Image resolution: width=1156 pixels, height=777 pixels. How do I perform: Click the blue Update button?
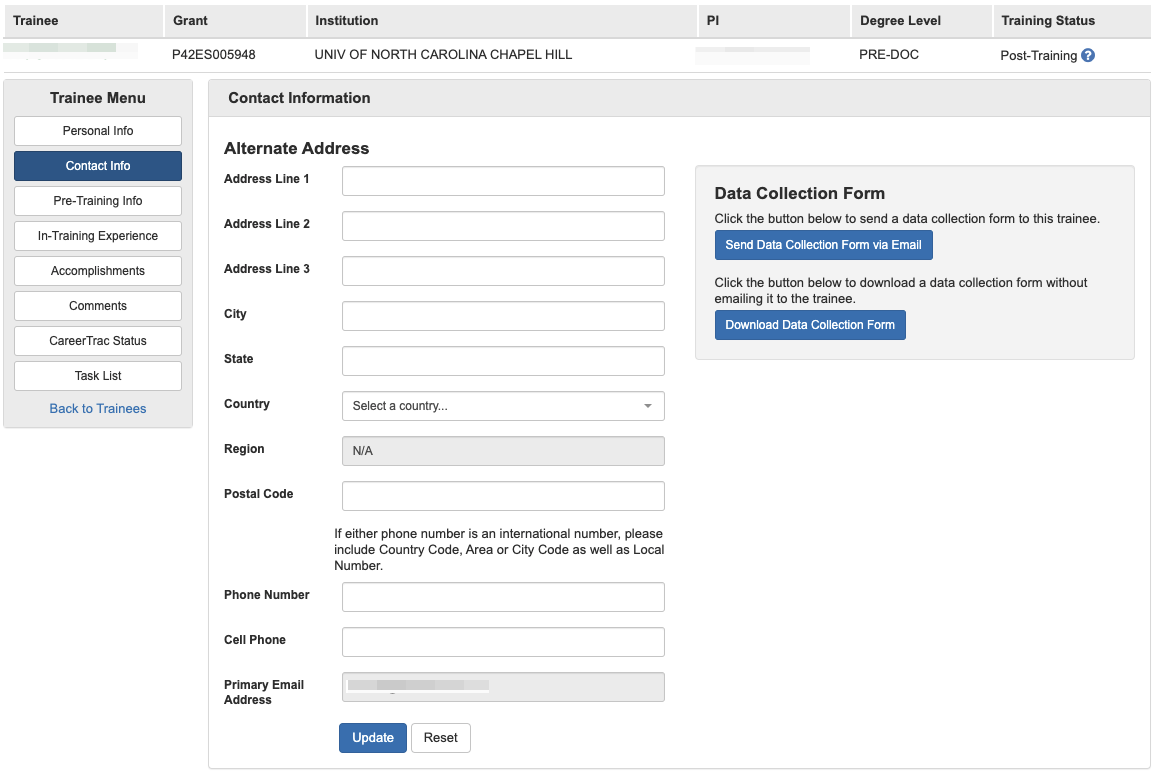click(373, 738)
